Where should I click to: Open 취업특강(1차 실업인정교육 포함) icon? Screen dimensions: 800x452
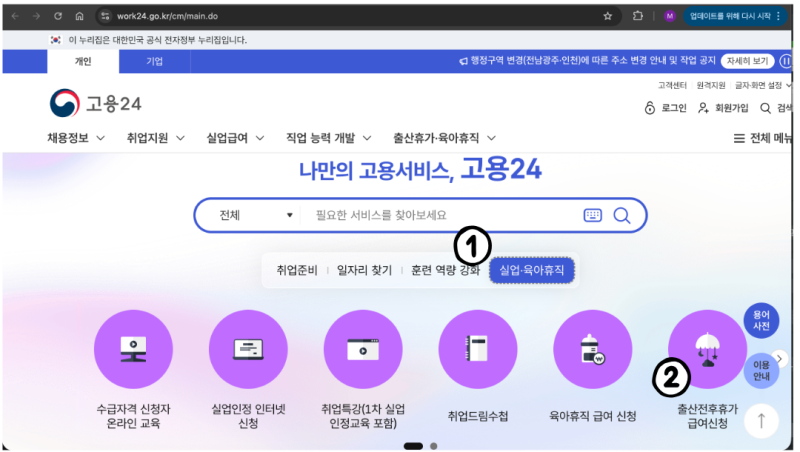(x=363, y=349)
